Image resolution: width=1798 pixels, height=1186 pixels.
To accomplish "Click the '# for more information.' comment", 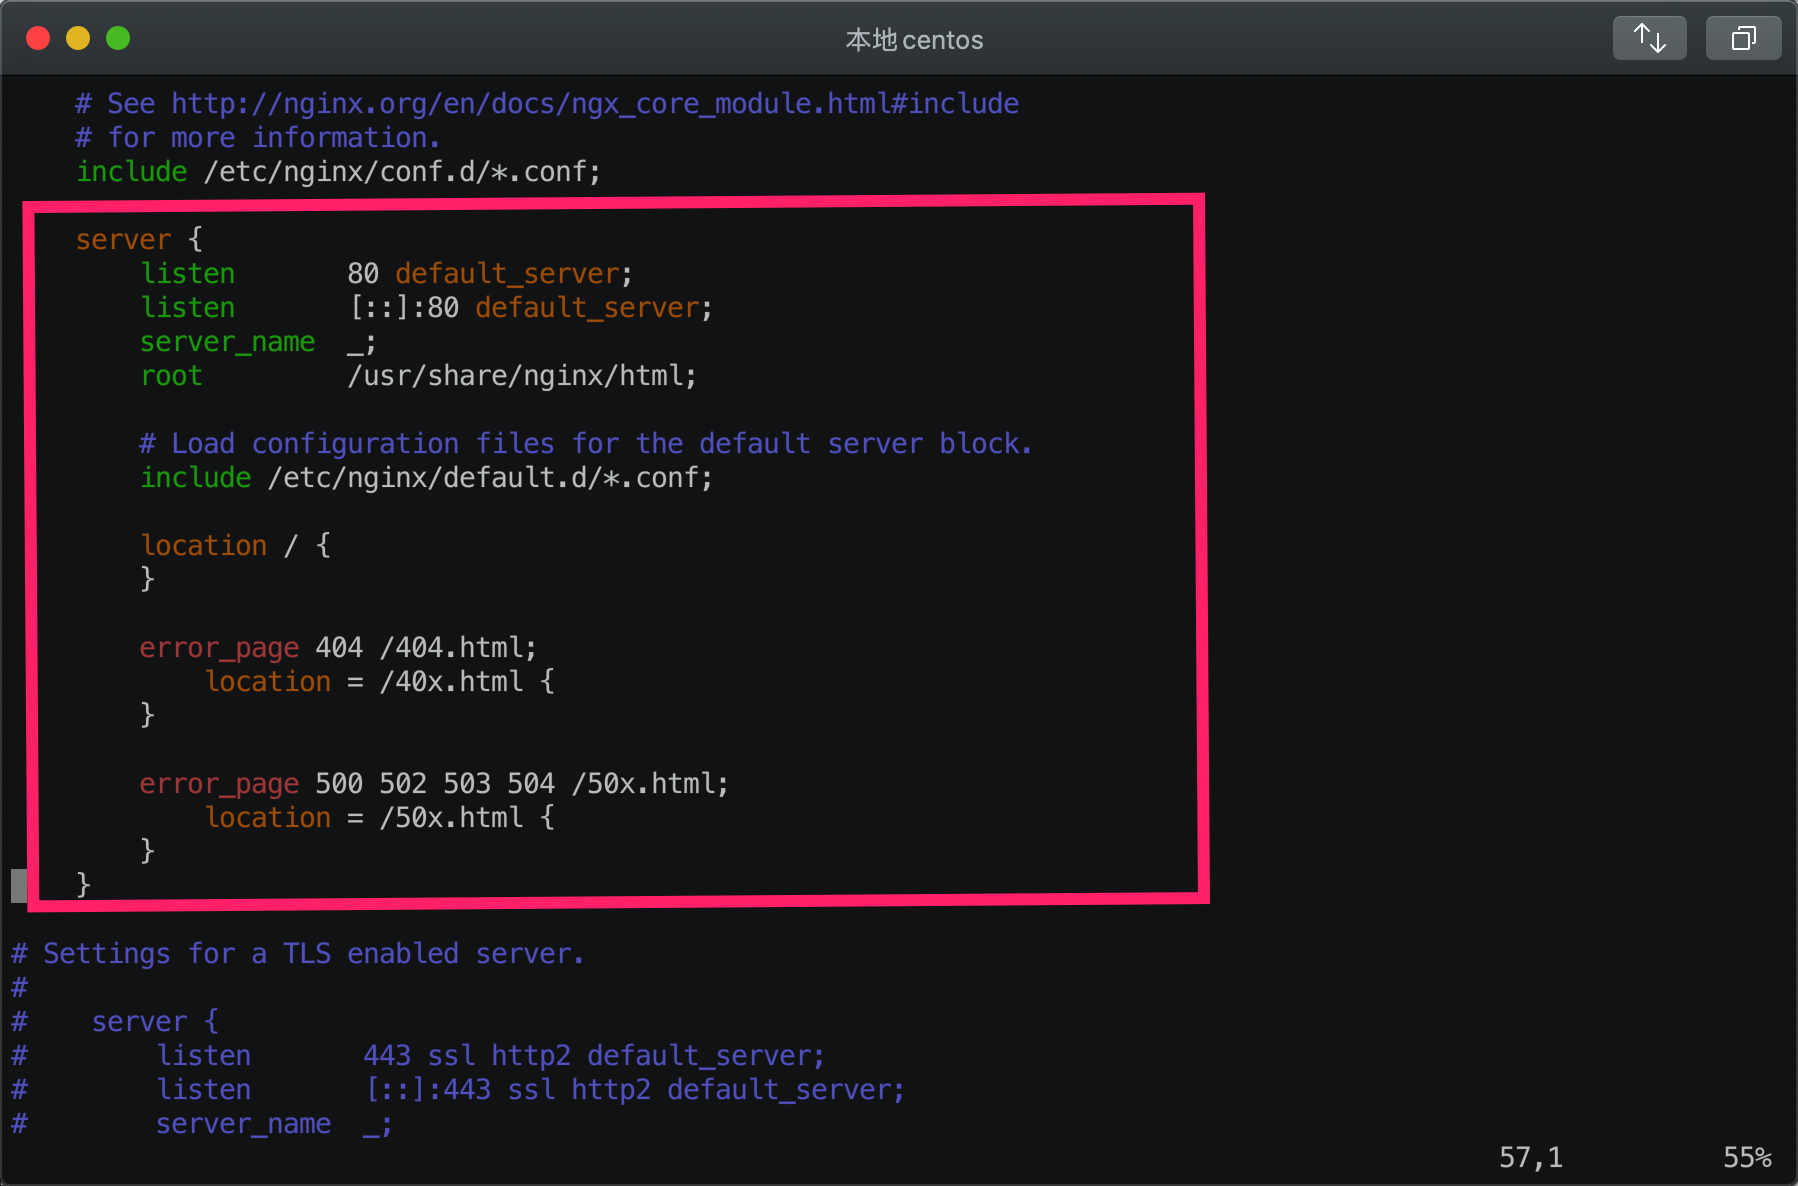I will 258,138.
